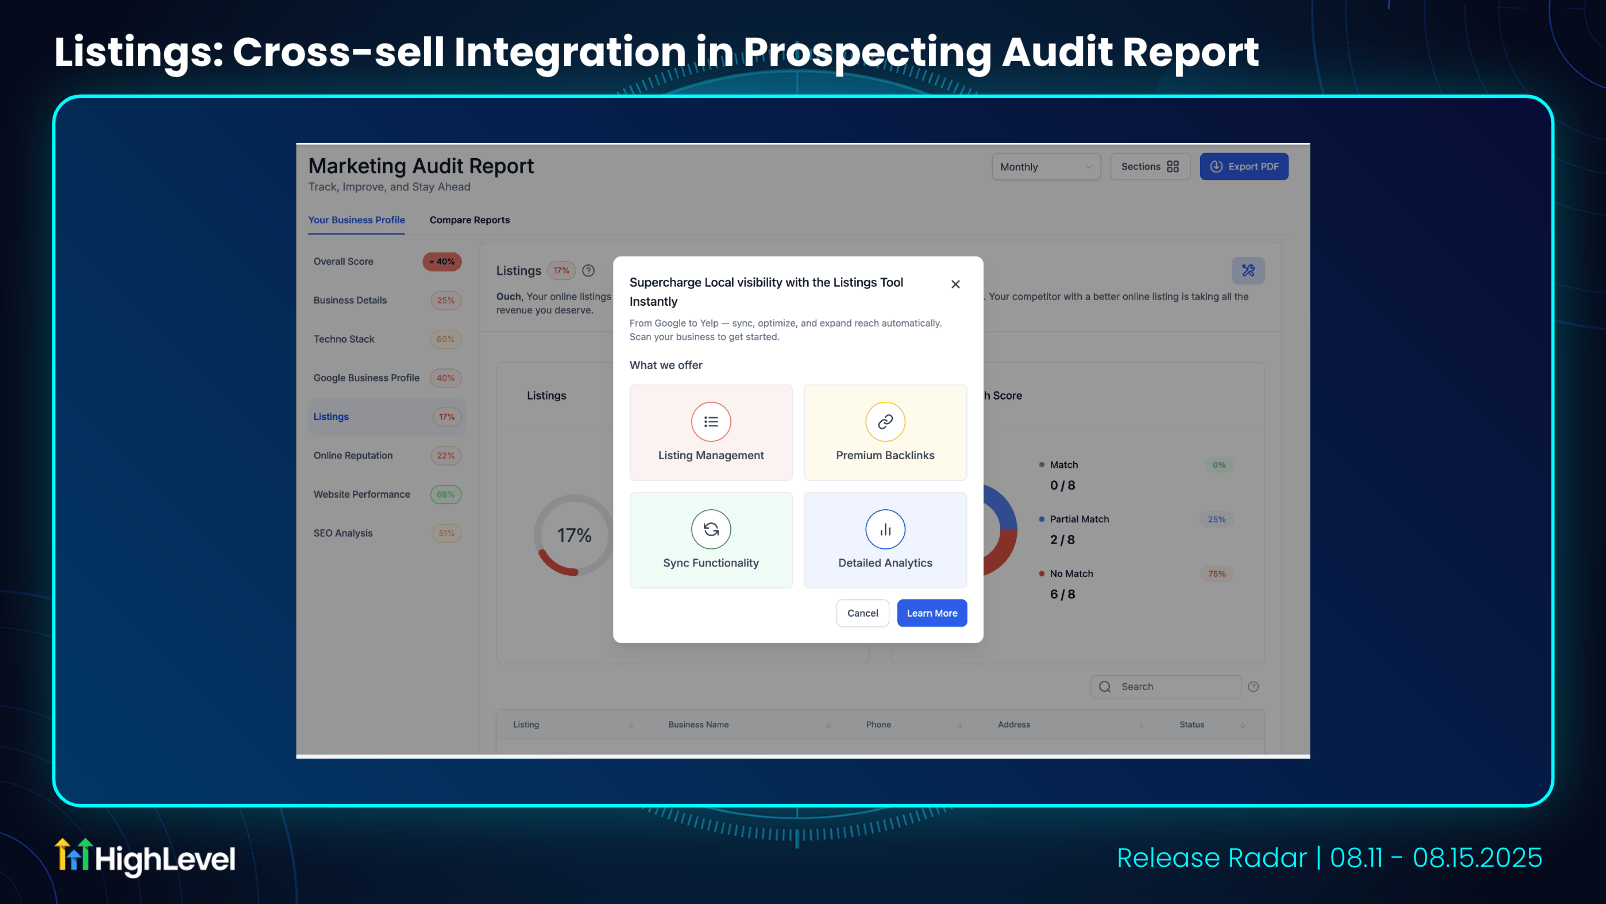Click the 17% circular score gauge
The width and height of the screenshot is (1606, 904).
pos(574,535)
